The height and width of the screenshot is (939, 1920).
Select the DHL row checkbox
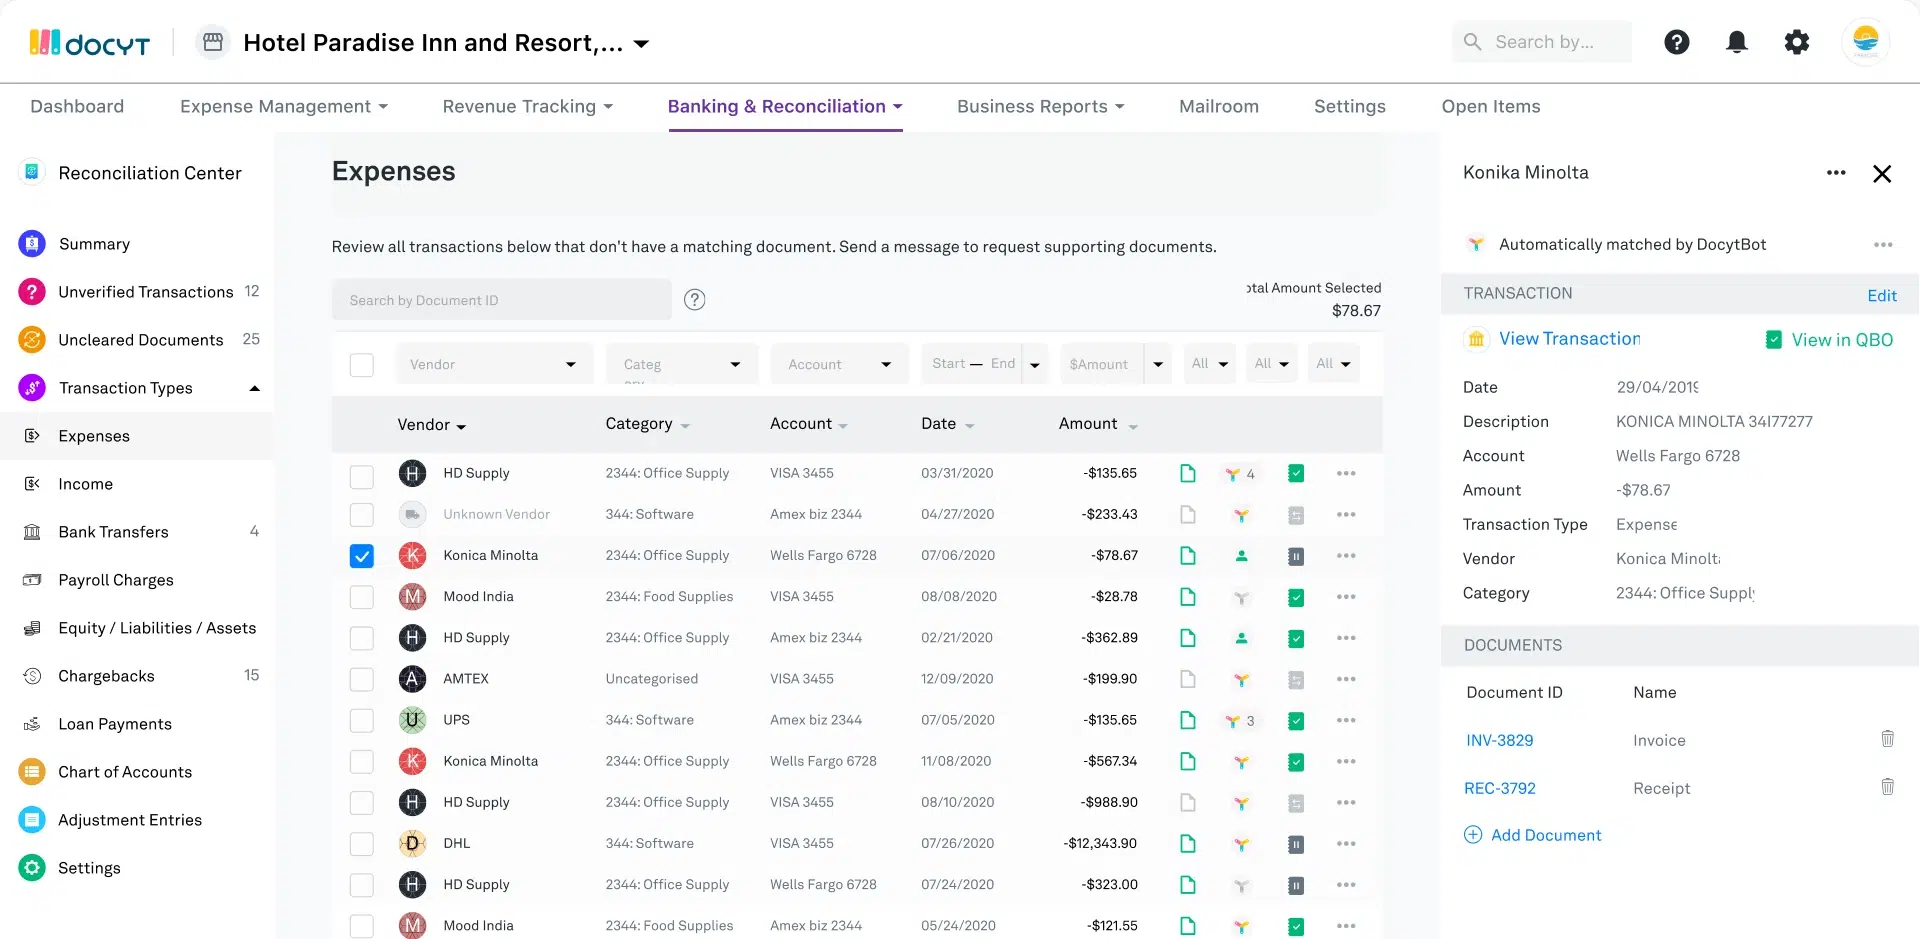coord(362,844)
